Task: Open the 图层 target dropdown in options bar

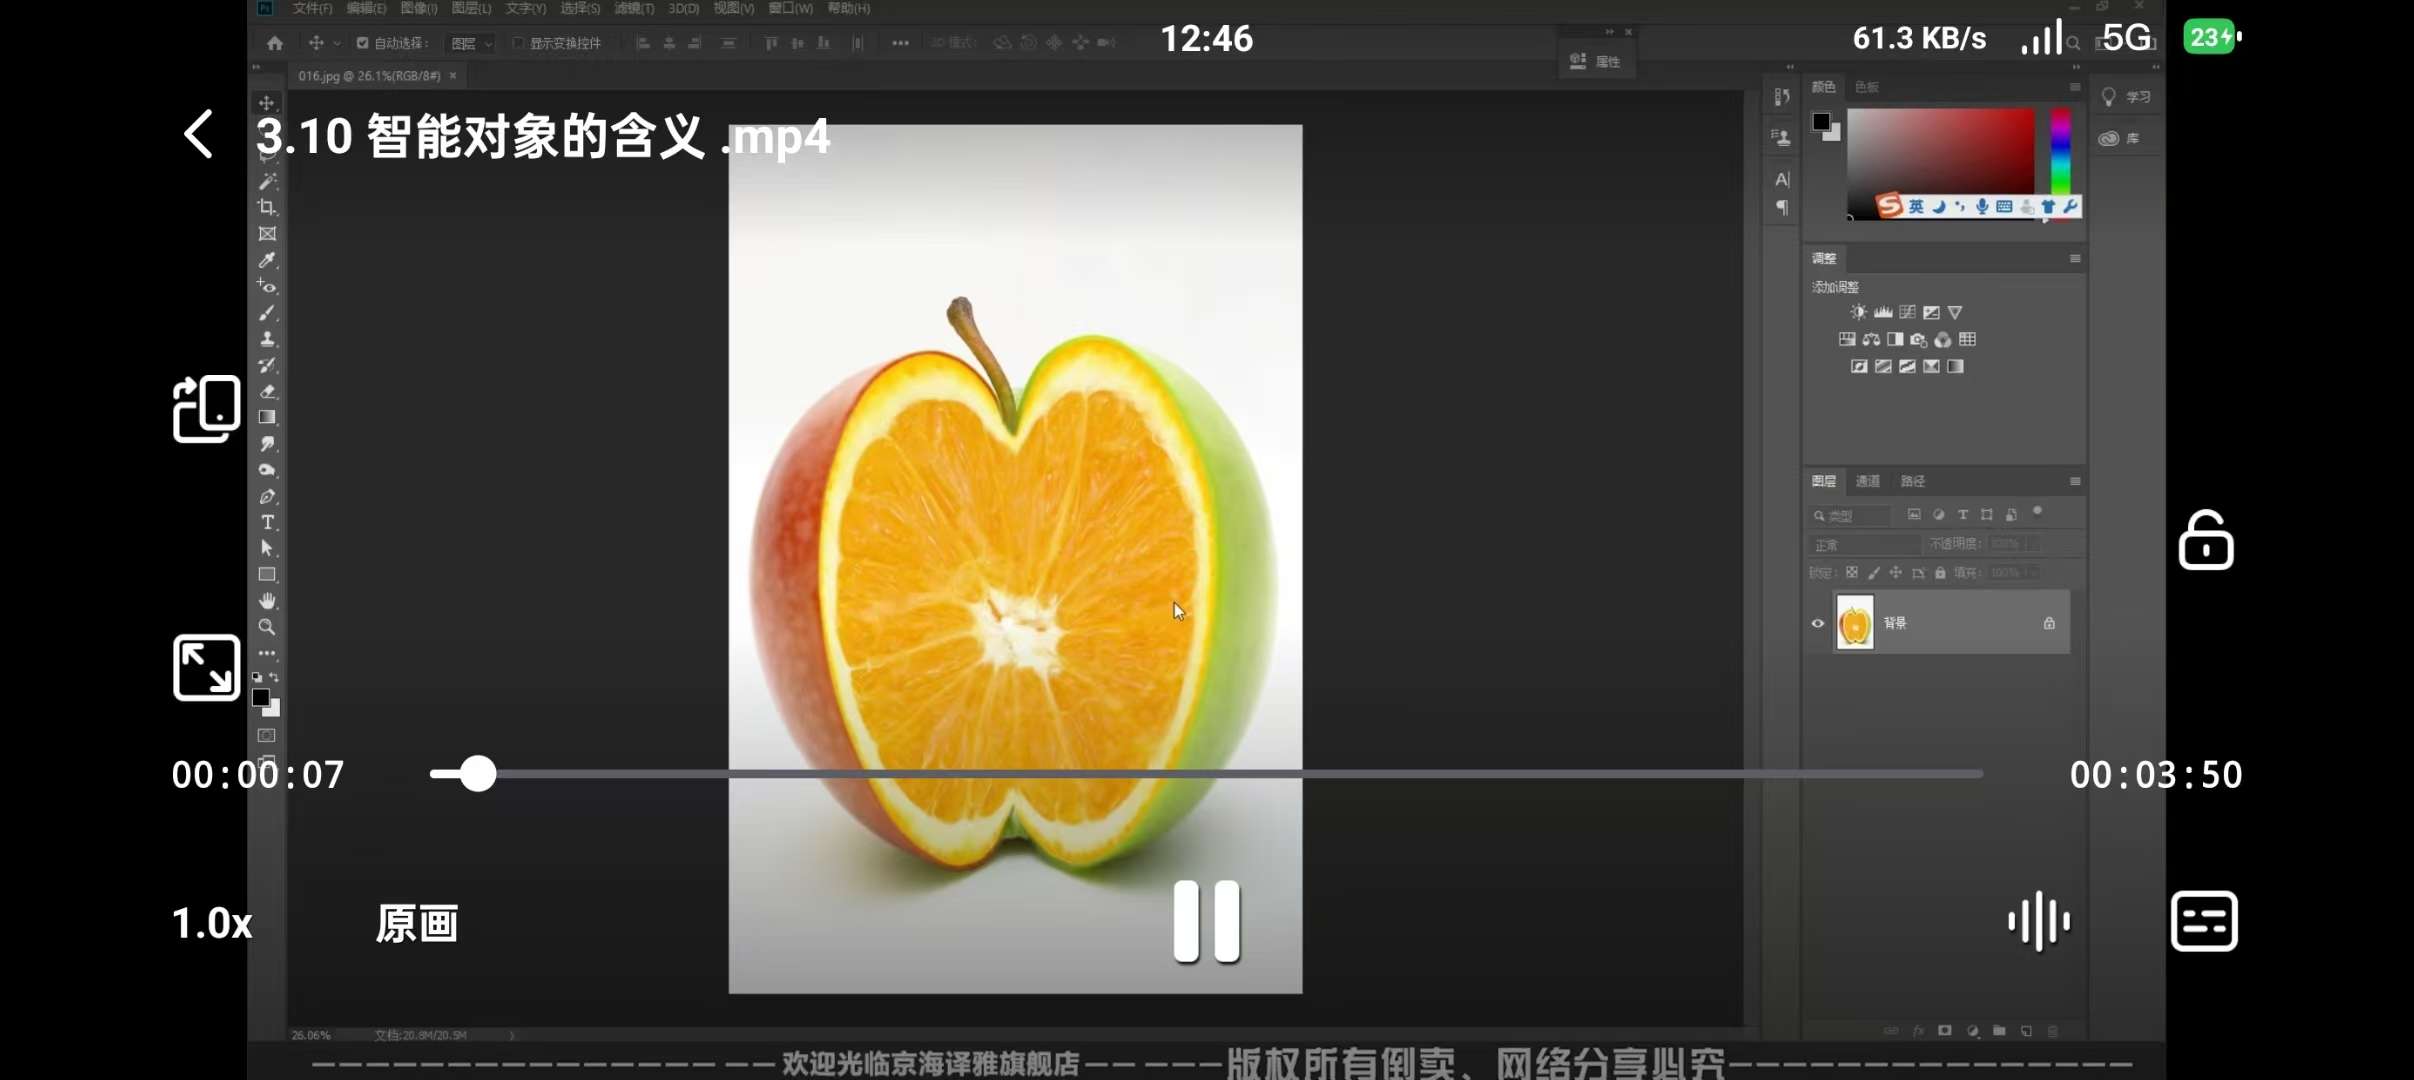Action: [x=471, y=43]
